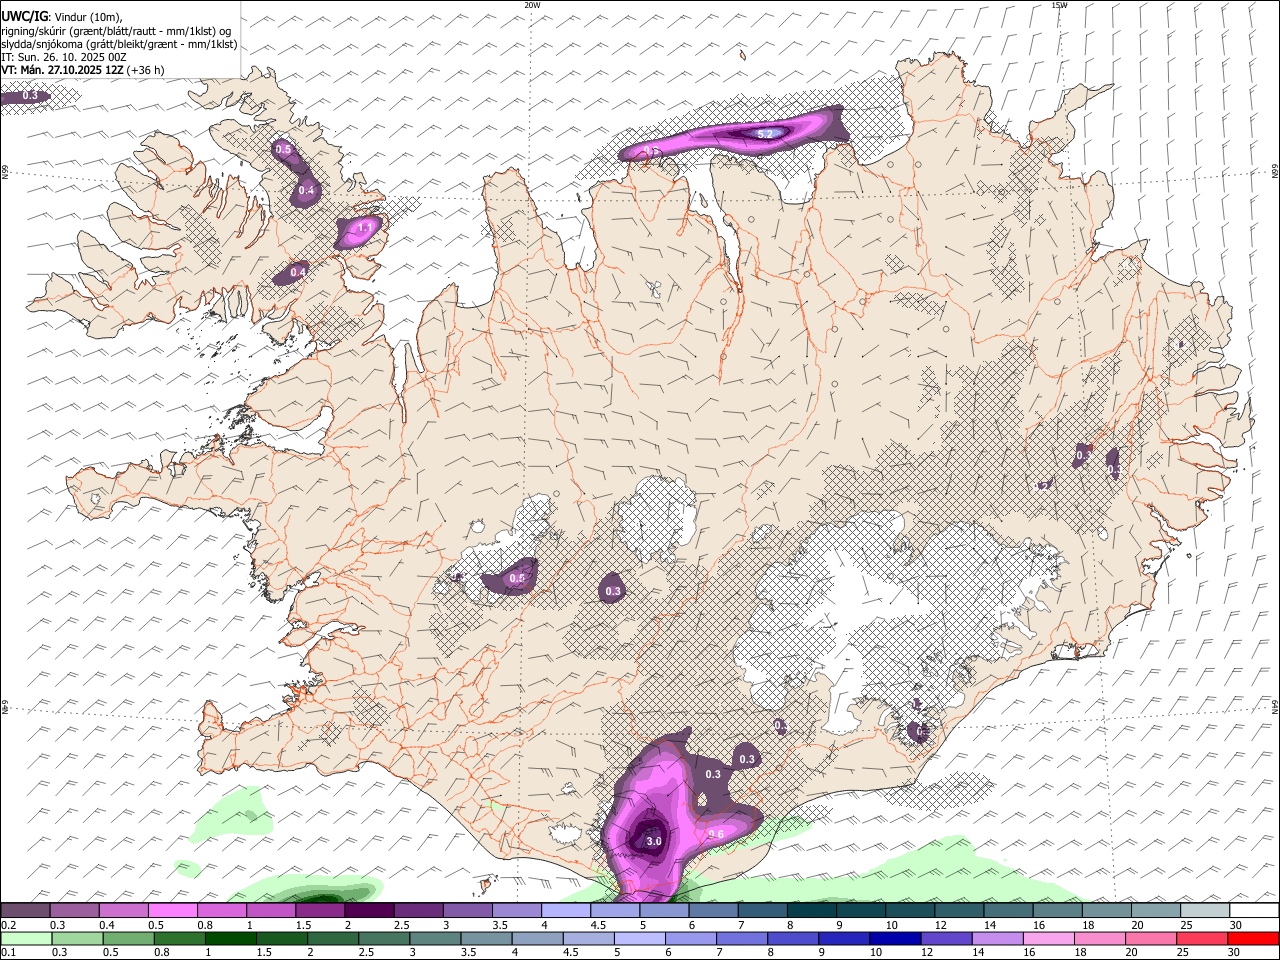Click the "5.2" snowfall value on the north coast
1280x960 pixels.
(x=766, y=134)
